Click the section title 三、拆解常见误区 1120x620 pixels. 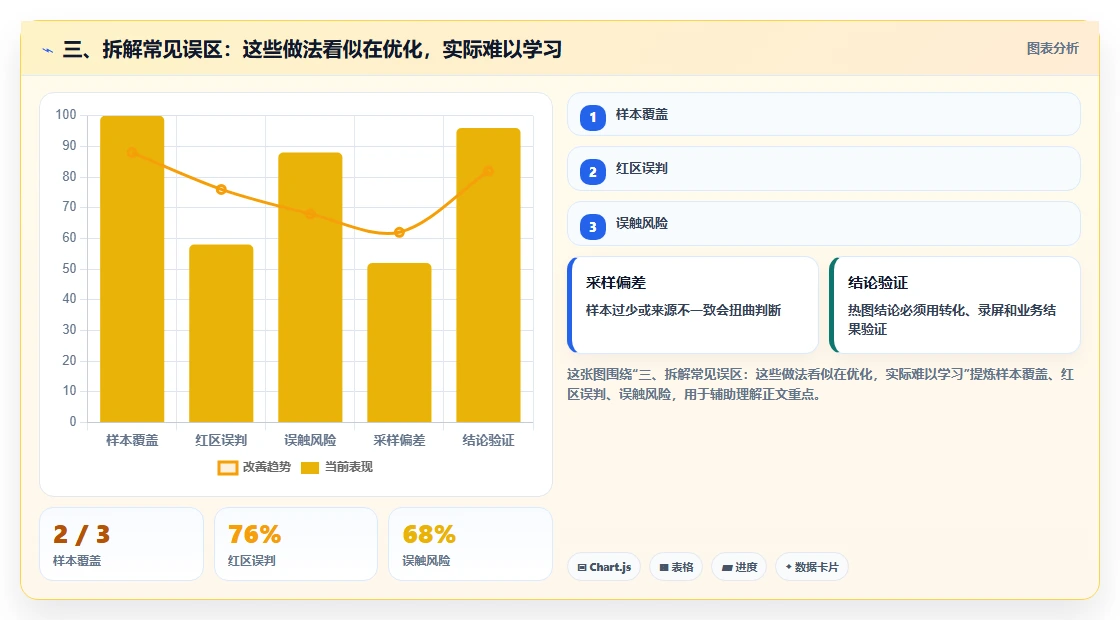[312, 49]
